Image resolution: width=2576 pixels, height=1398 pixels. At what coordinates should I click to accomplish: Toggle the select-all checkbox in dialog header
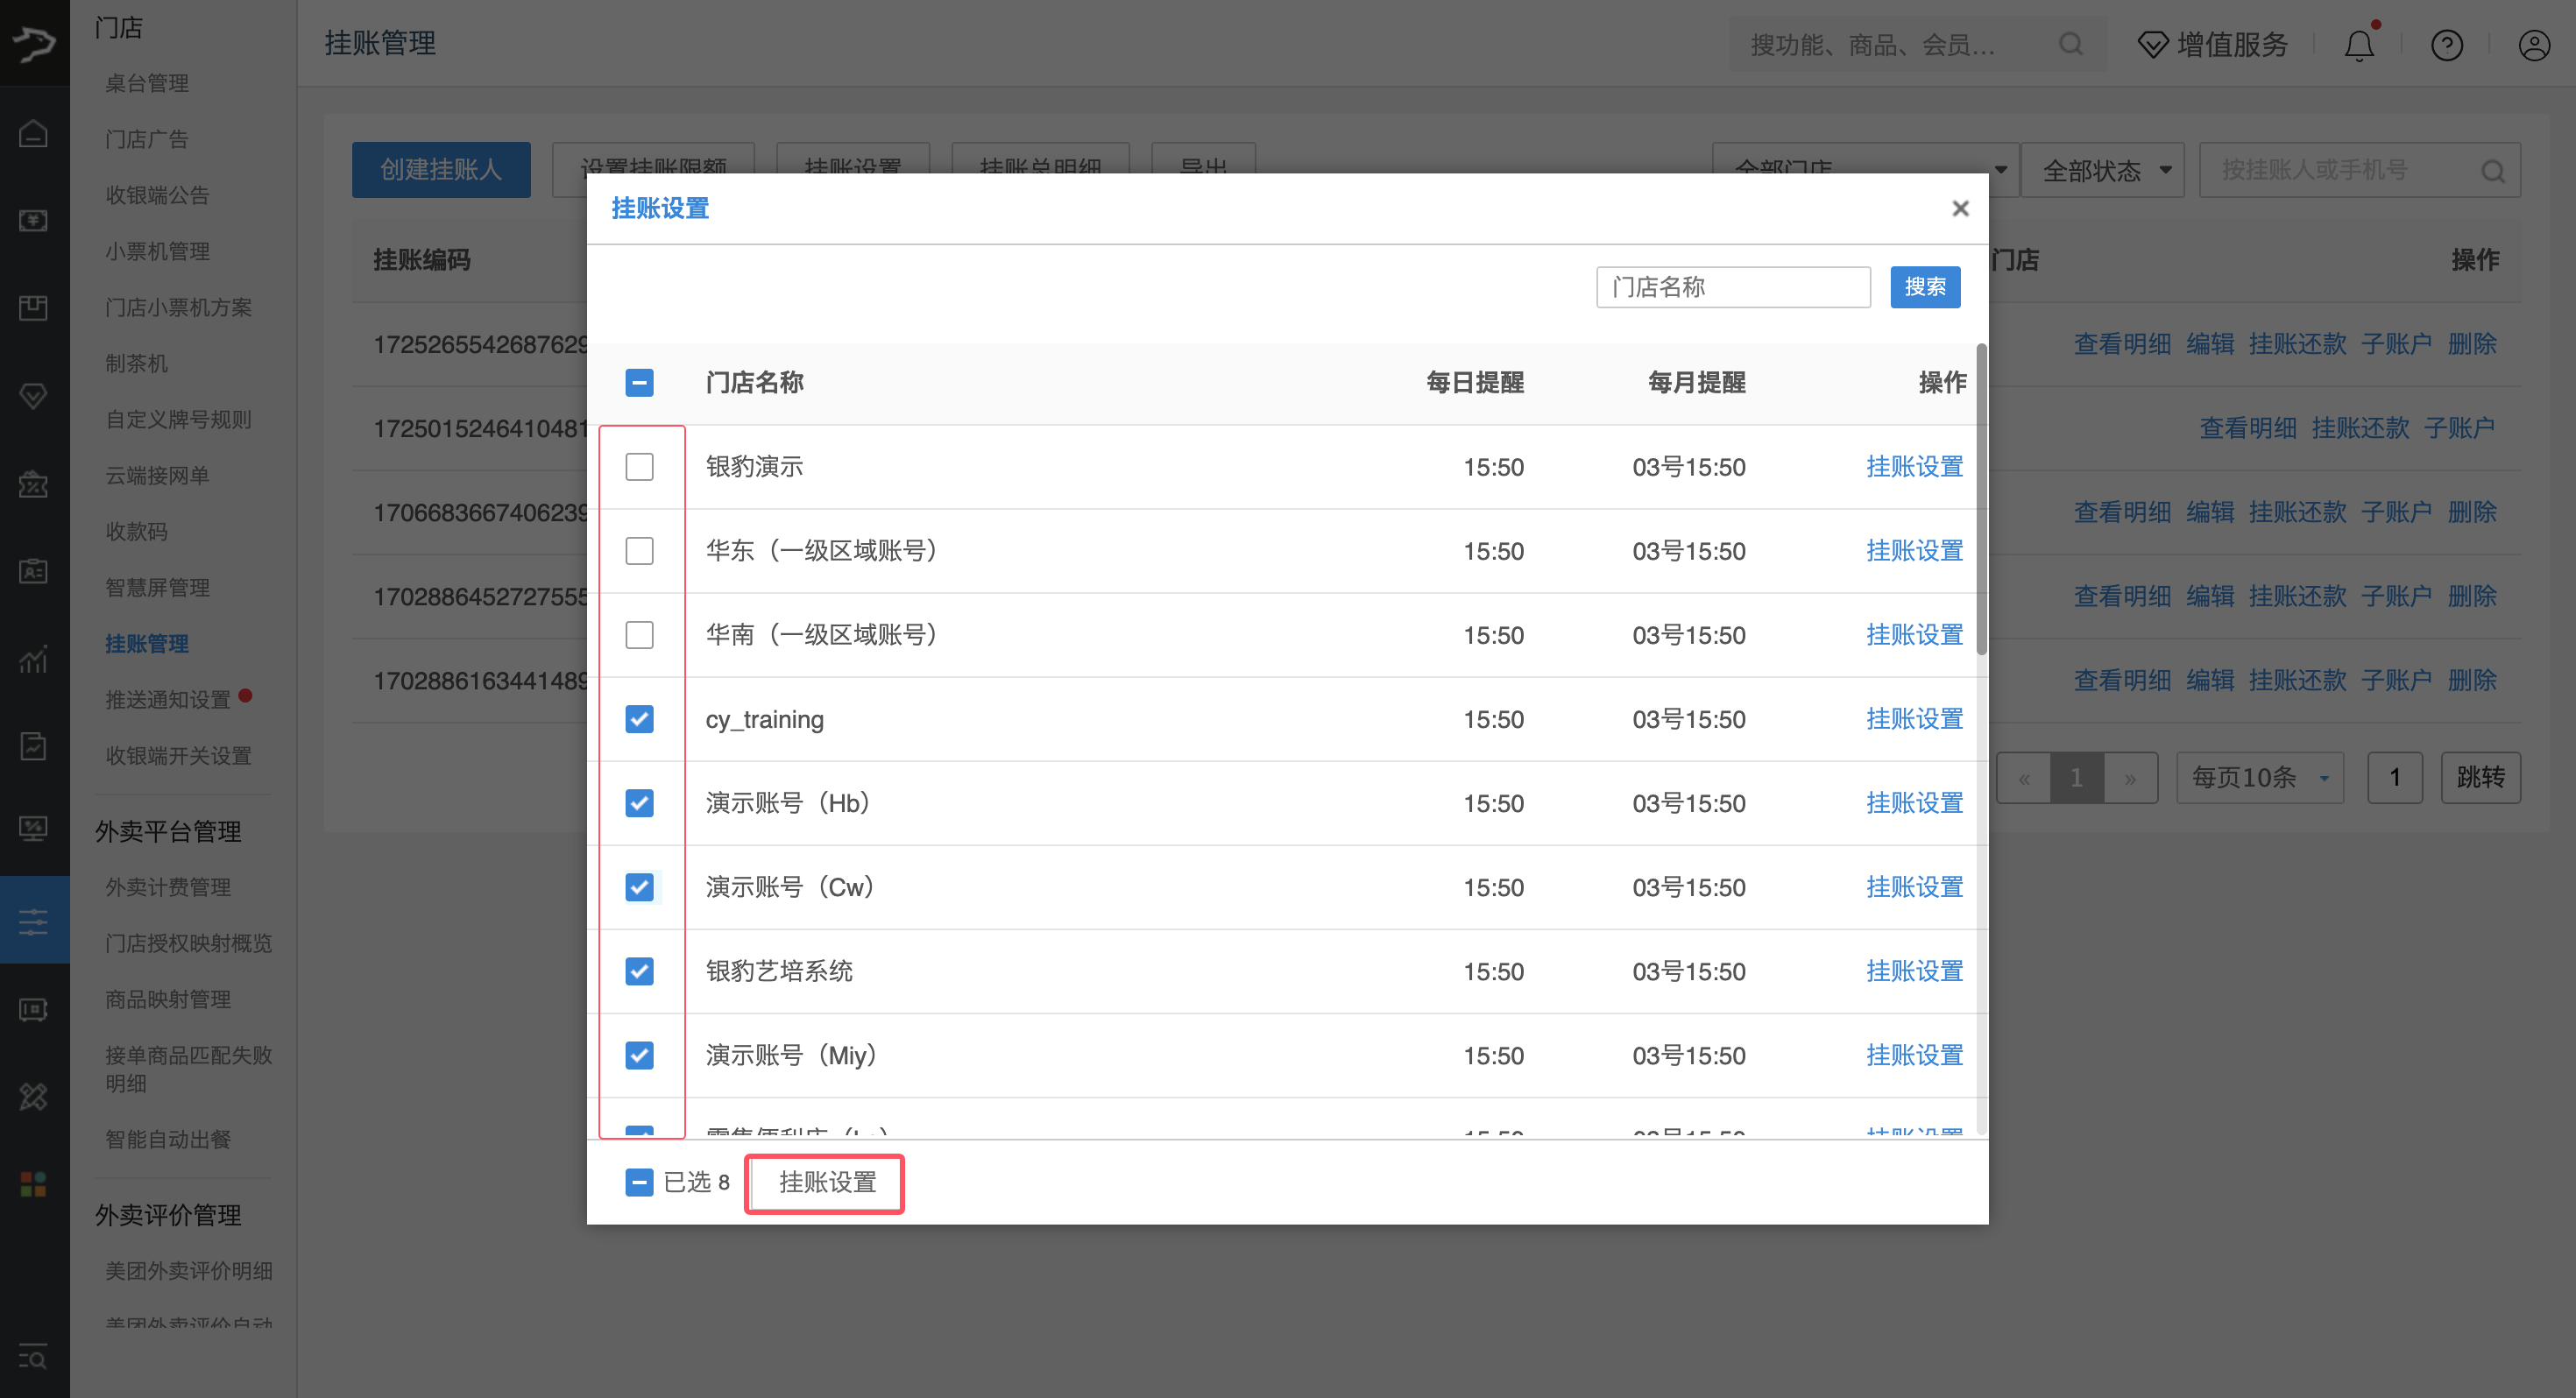(639, 382)
